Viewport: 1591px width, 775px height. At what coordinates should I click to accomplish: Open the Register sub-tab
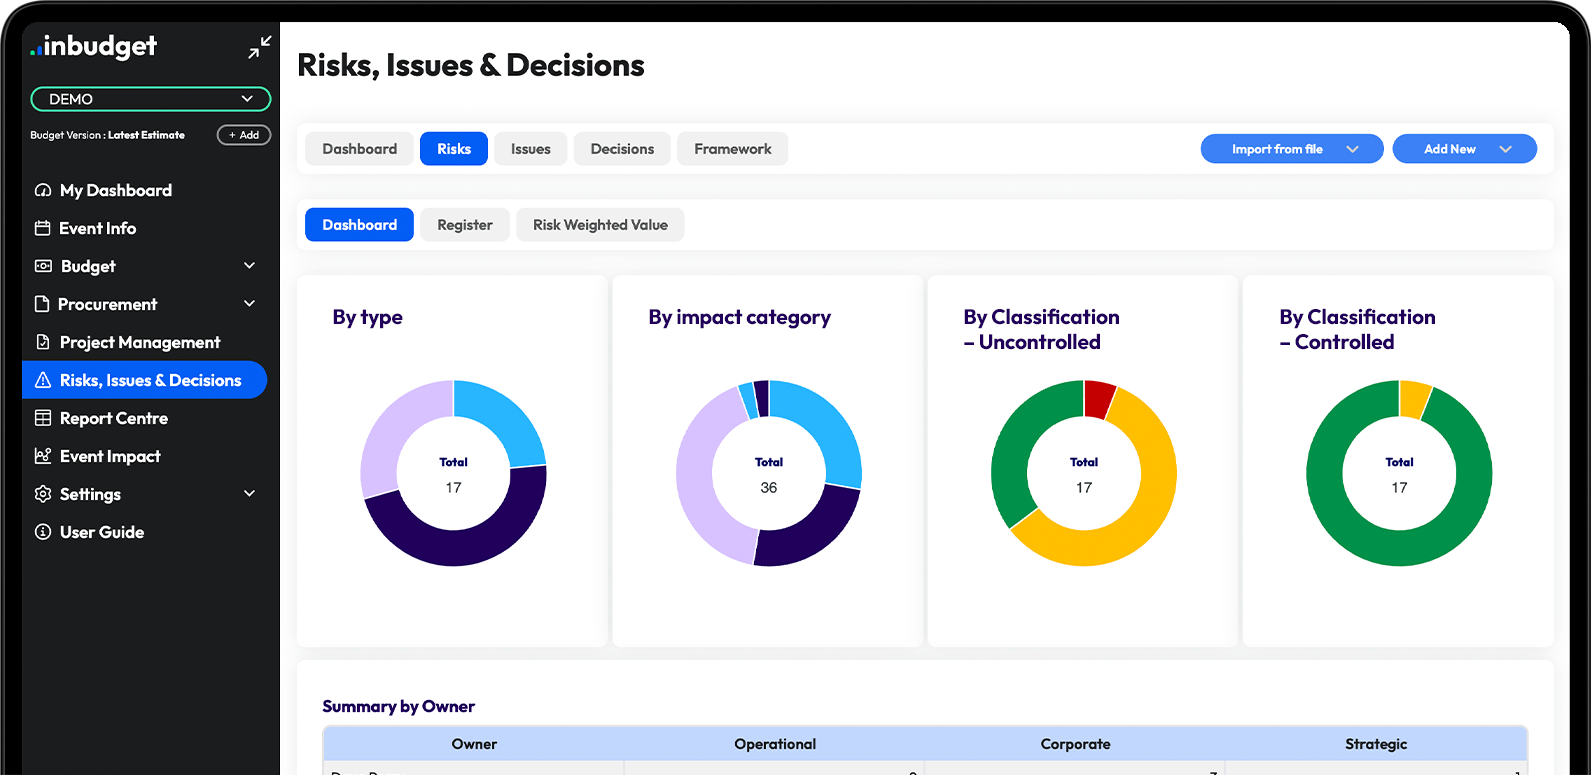point(465,225)
